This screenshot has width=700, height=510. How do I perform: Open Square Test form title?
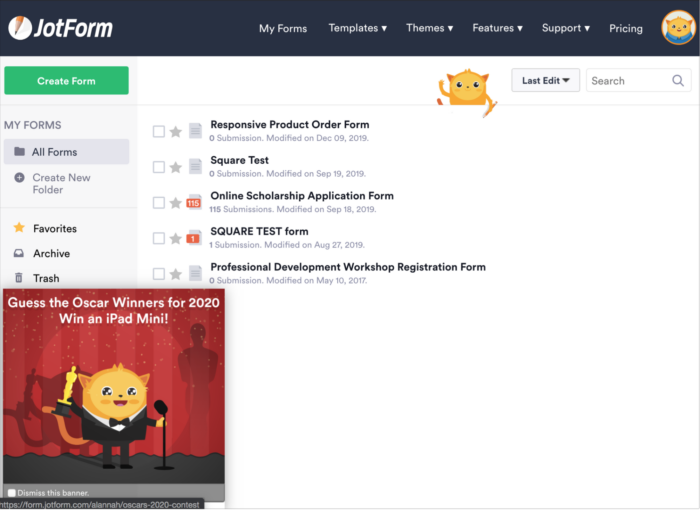tap(239, 160)
